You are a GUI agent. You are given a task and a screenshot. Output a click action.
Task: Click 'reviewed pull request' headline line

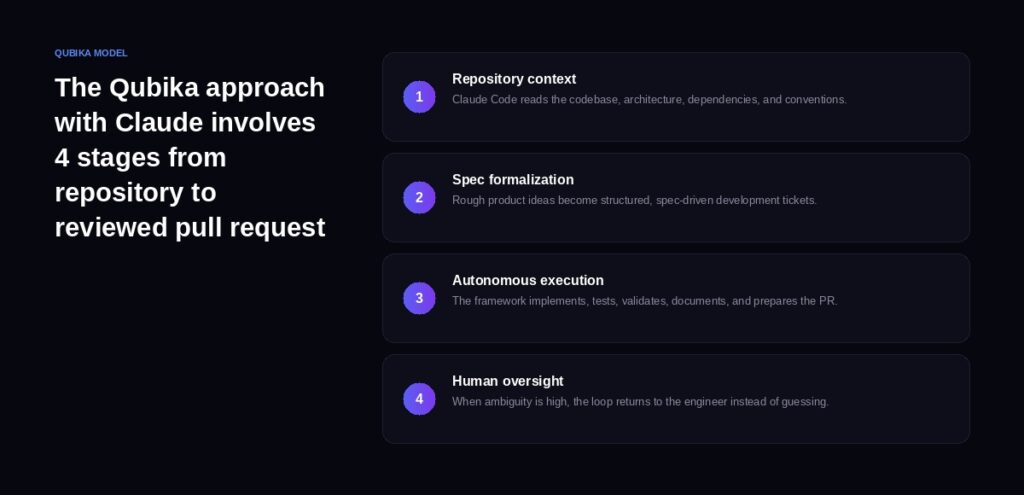[x=190, y=228]
